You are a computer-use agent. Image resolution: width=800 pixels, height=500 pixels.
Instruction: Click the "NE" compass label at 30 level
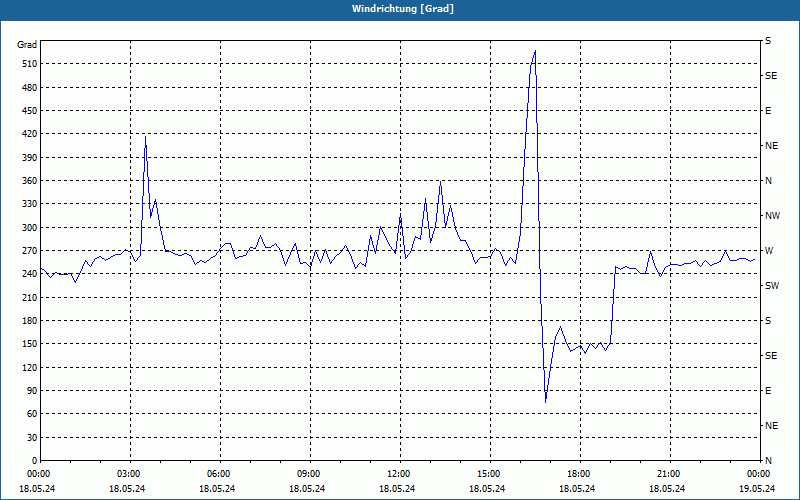click(x=771, y=426)
